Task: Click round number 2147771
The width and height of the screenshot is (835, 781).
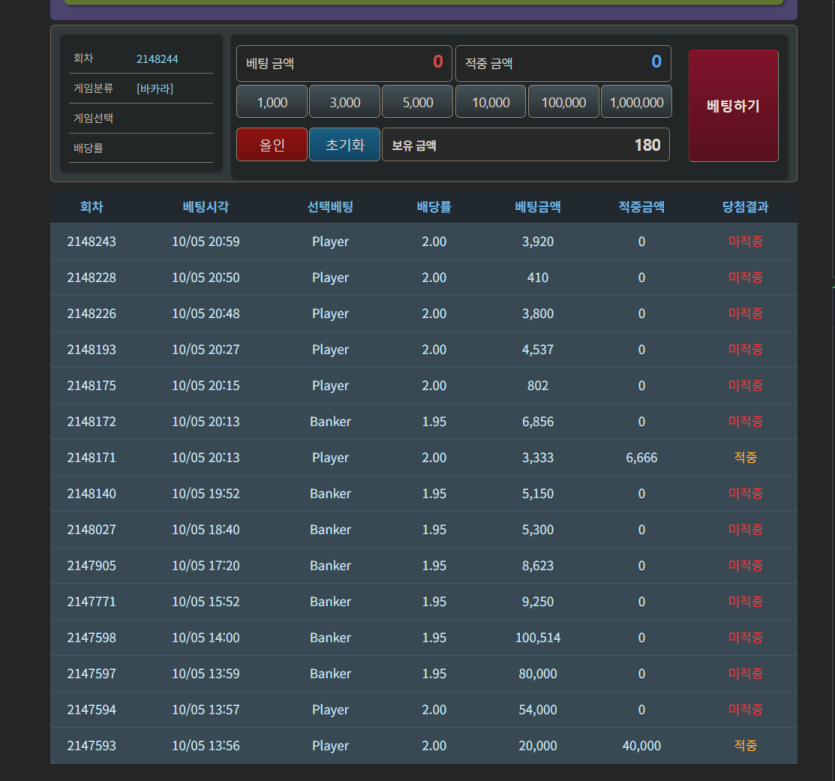Action: coord(92,602)
